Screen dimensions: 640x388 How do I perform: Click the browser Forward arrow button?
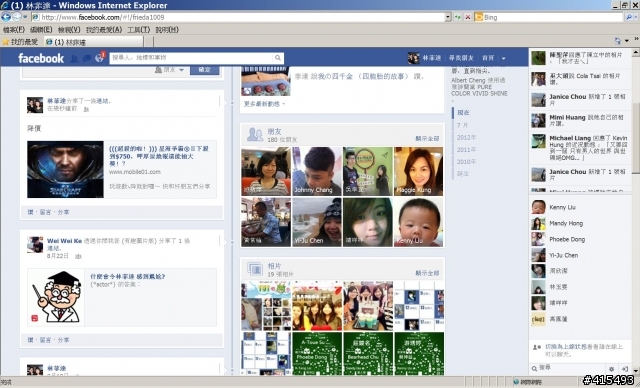[x=17, y=17]
